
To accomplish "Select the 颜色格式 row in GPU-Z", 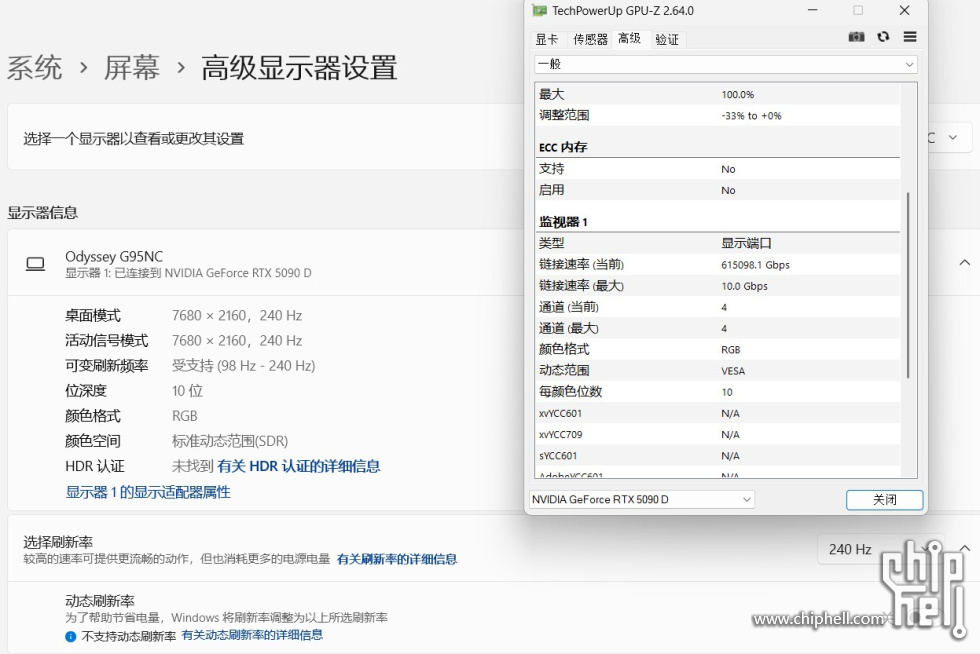I will (x=718, y=350).
